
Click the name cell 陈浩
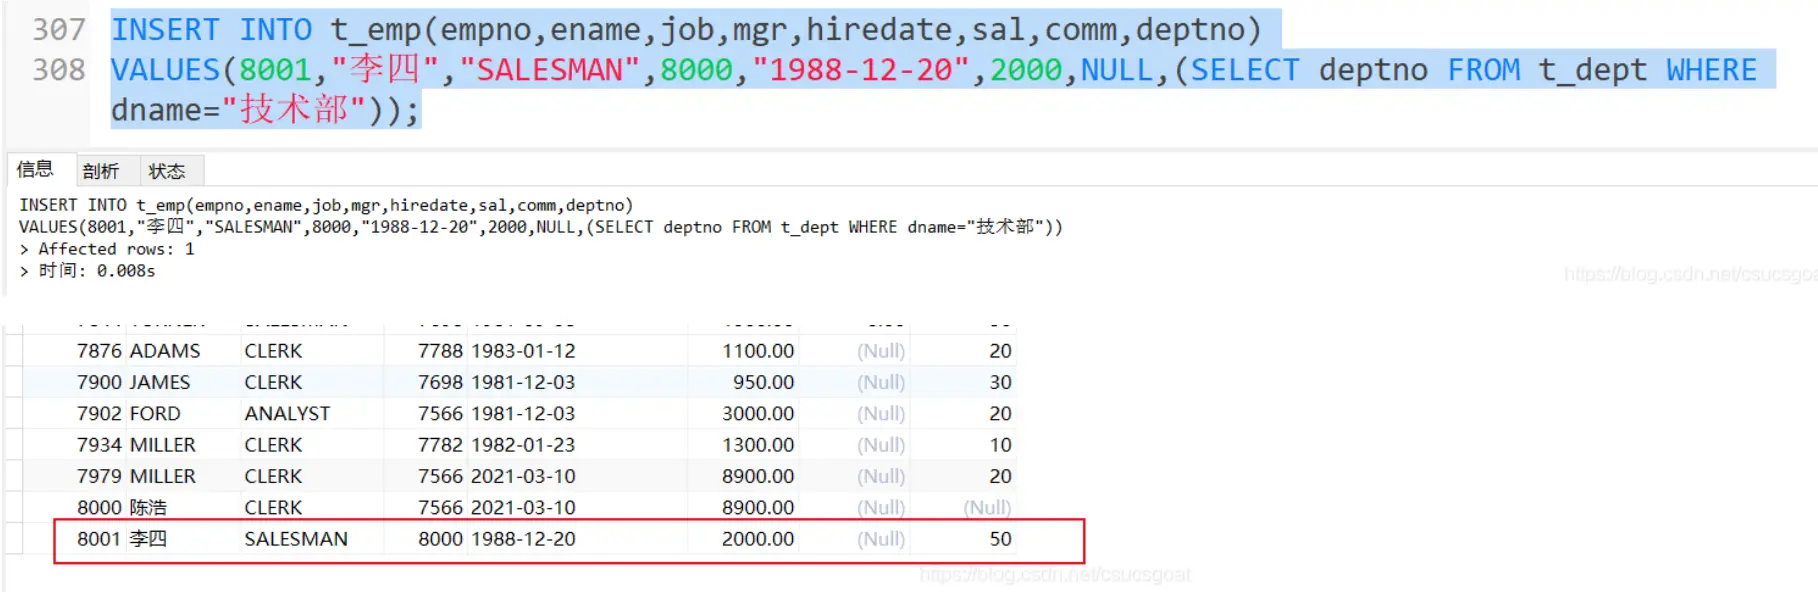[148, 508]
